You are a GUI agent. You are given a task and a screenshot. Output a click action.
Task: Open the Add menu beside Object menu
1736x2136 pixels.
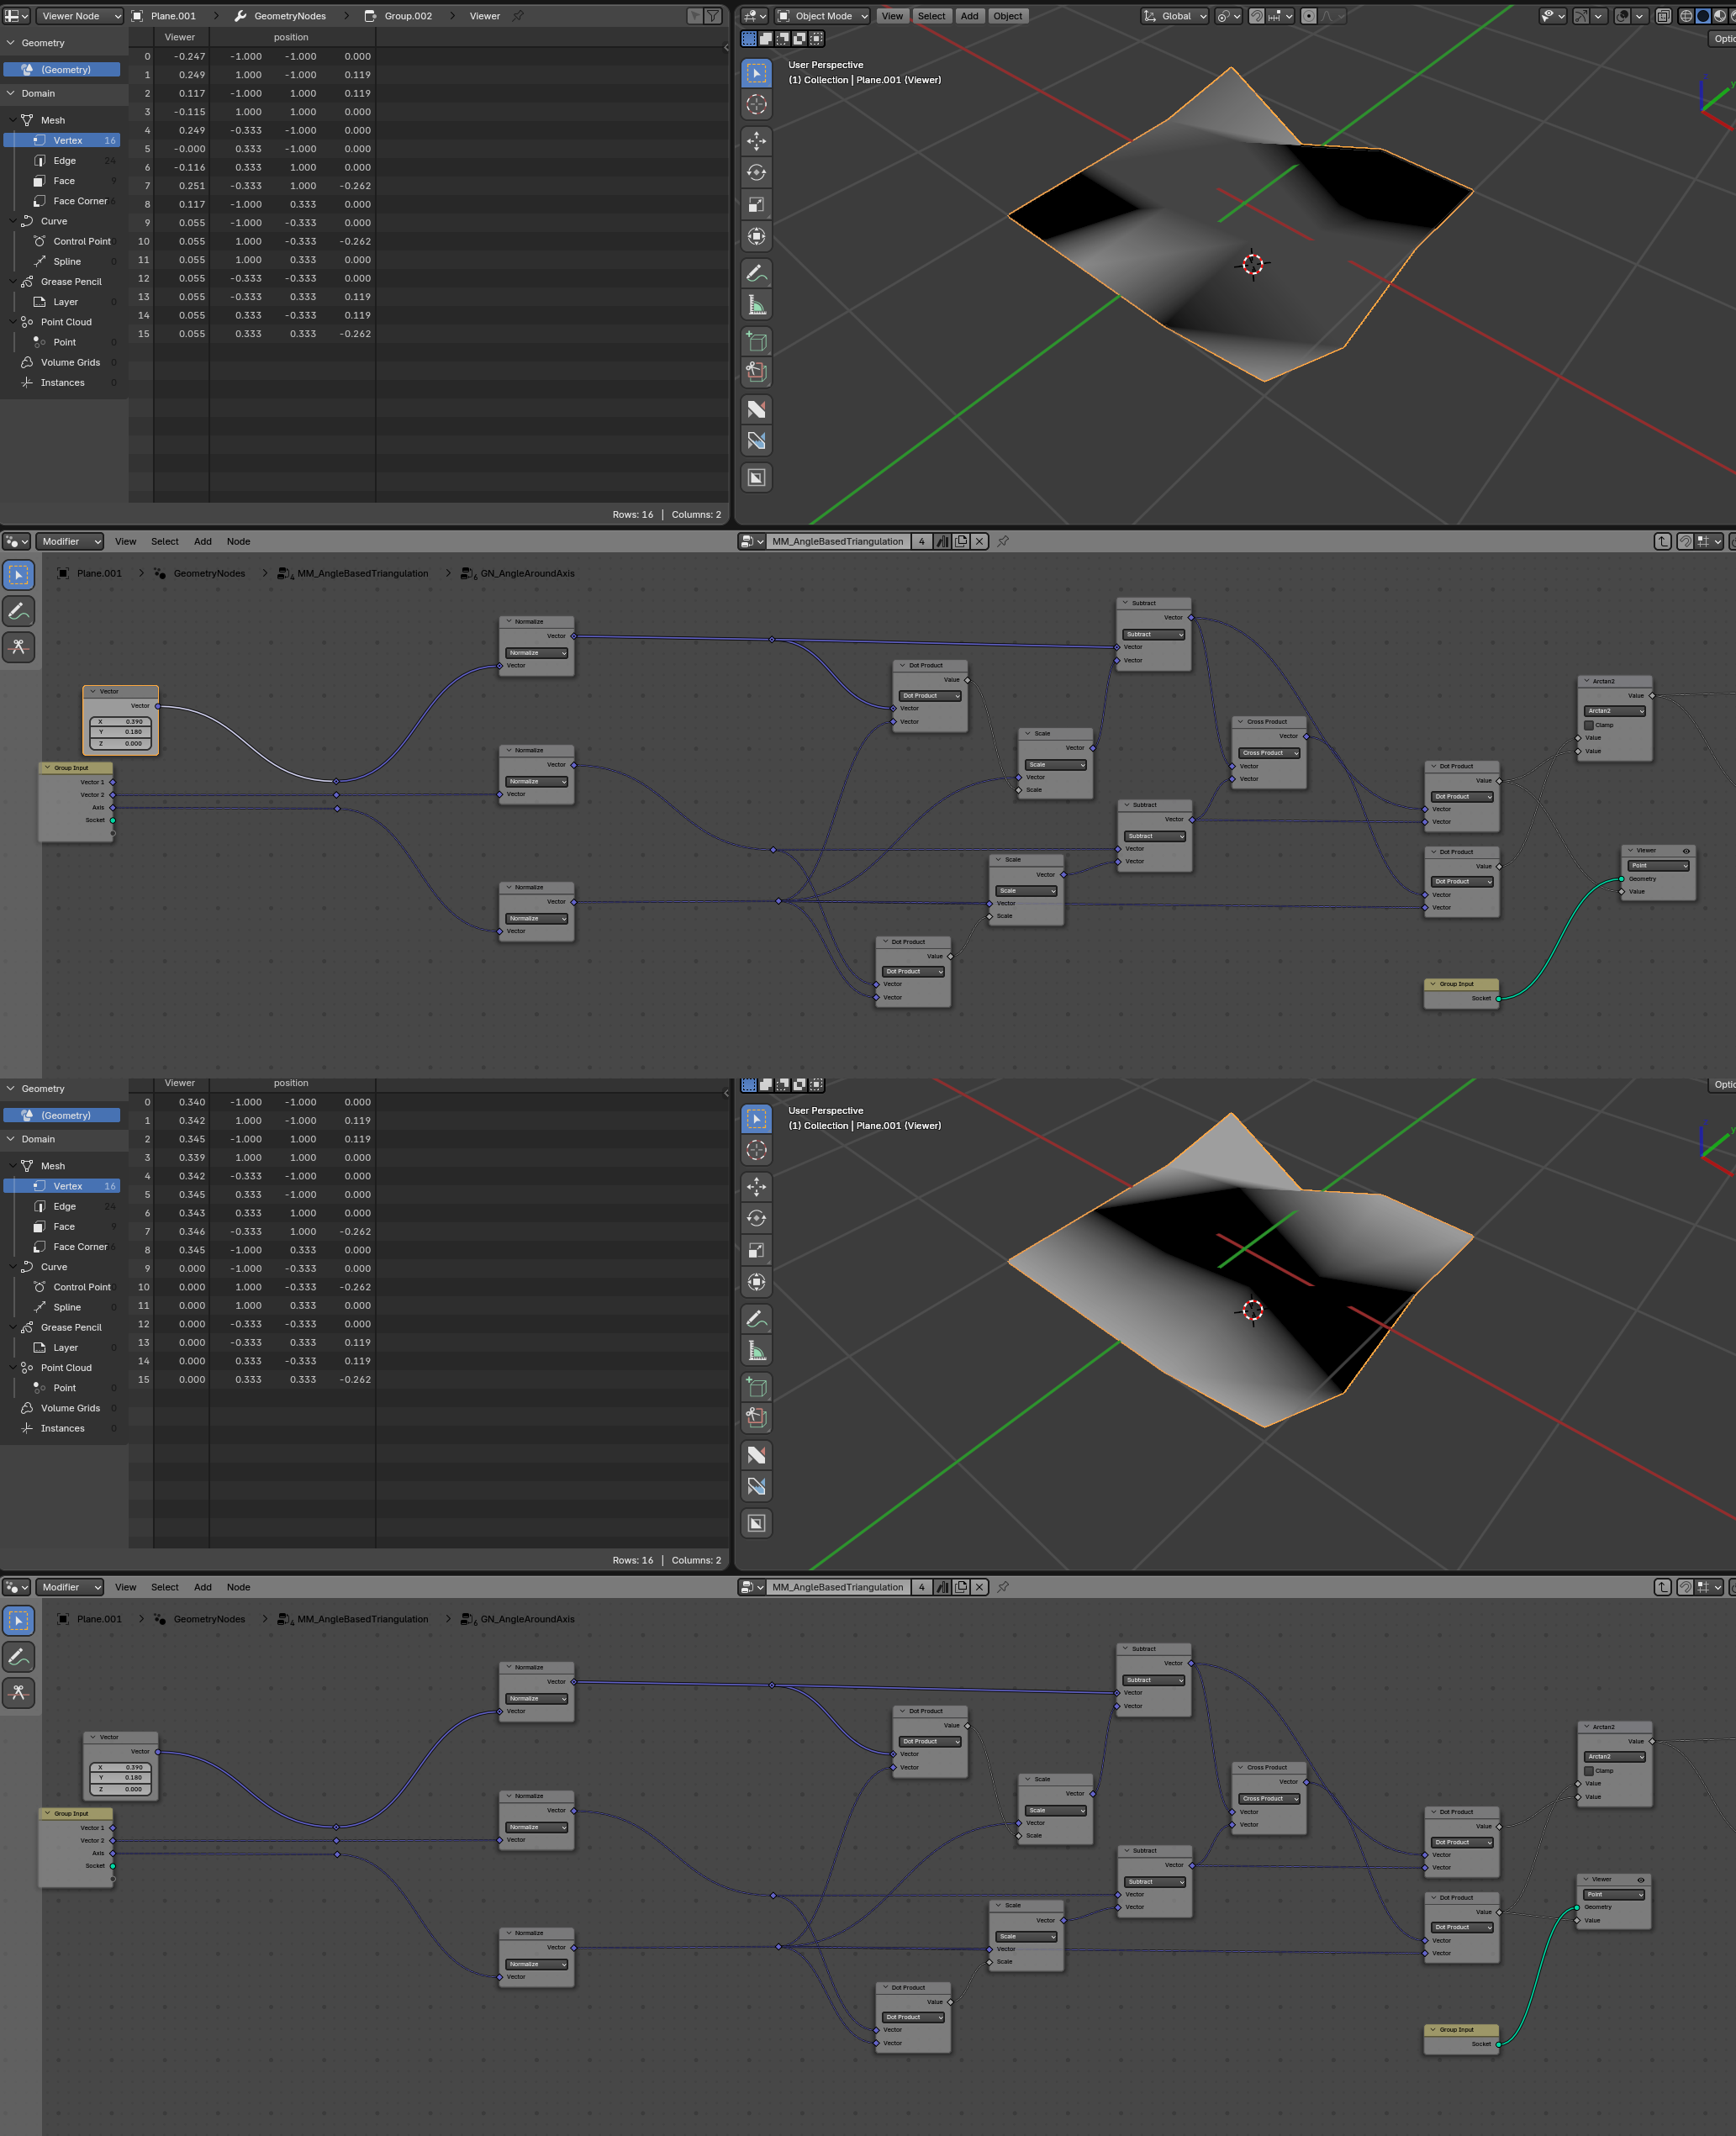click(x=969, y=16)
